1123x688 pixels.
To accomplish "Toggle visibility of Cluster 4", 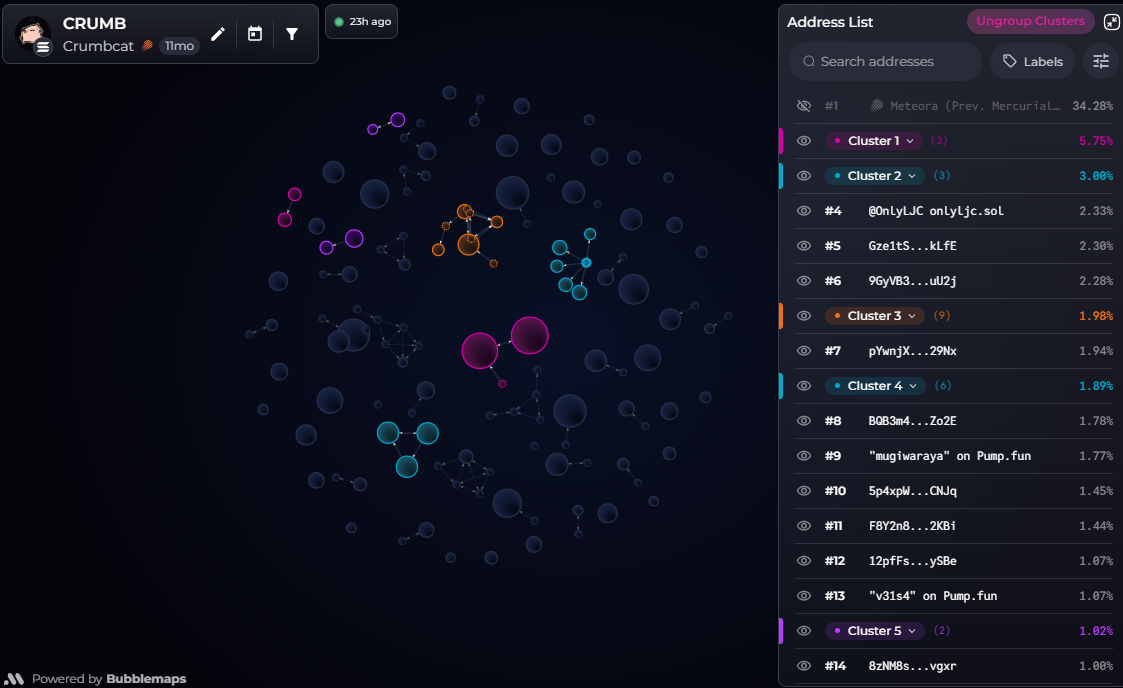I will (804, 386).
